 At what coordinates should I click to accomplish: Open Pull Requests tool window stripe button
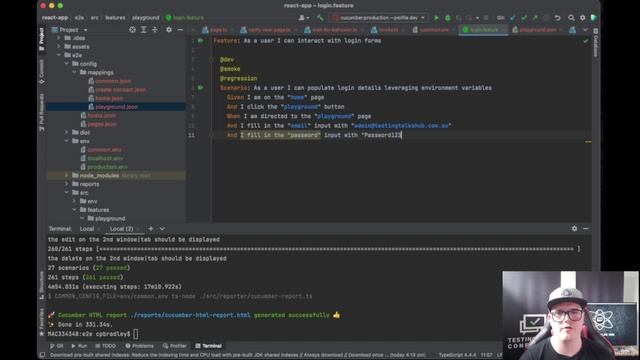[x=42, y=112]
